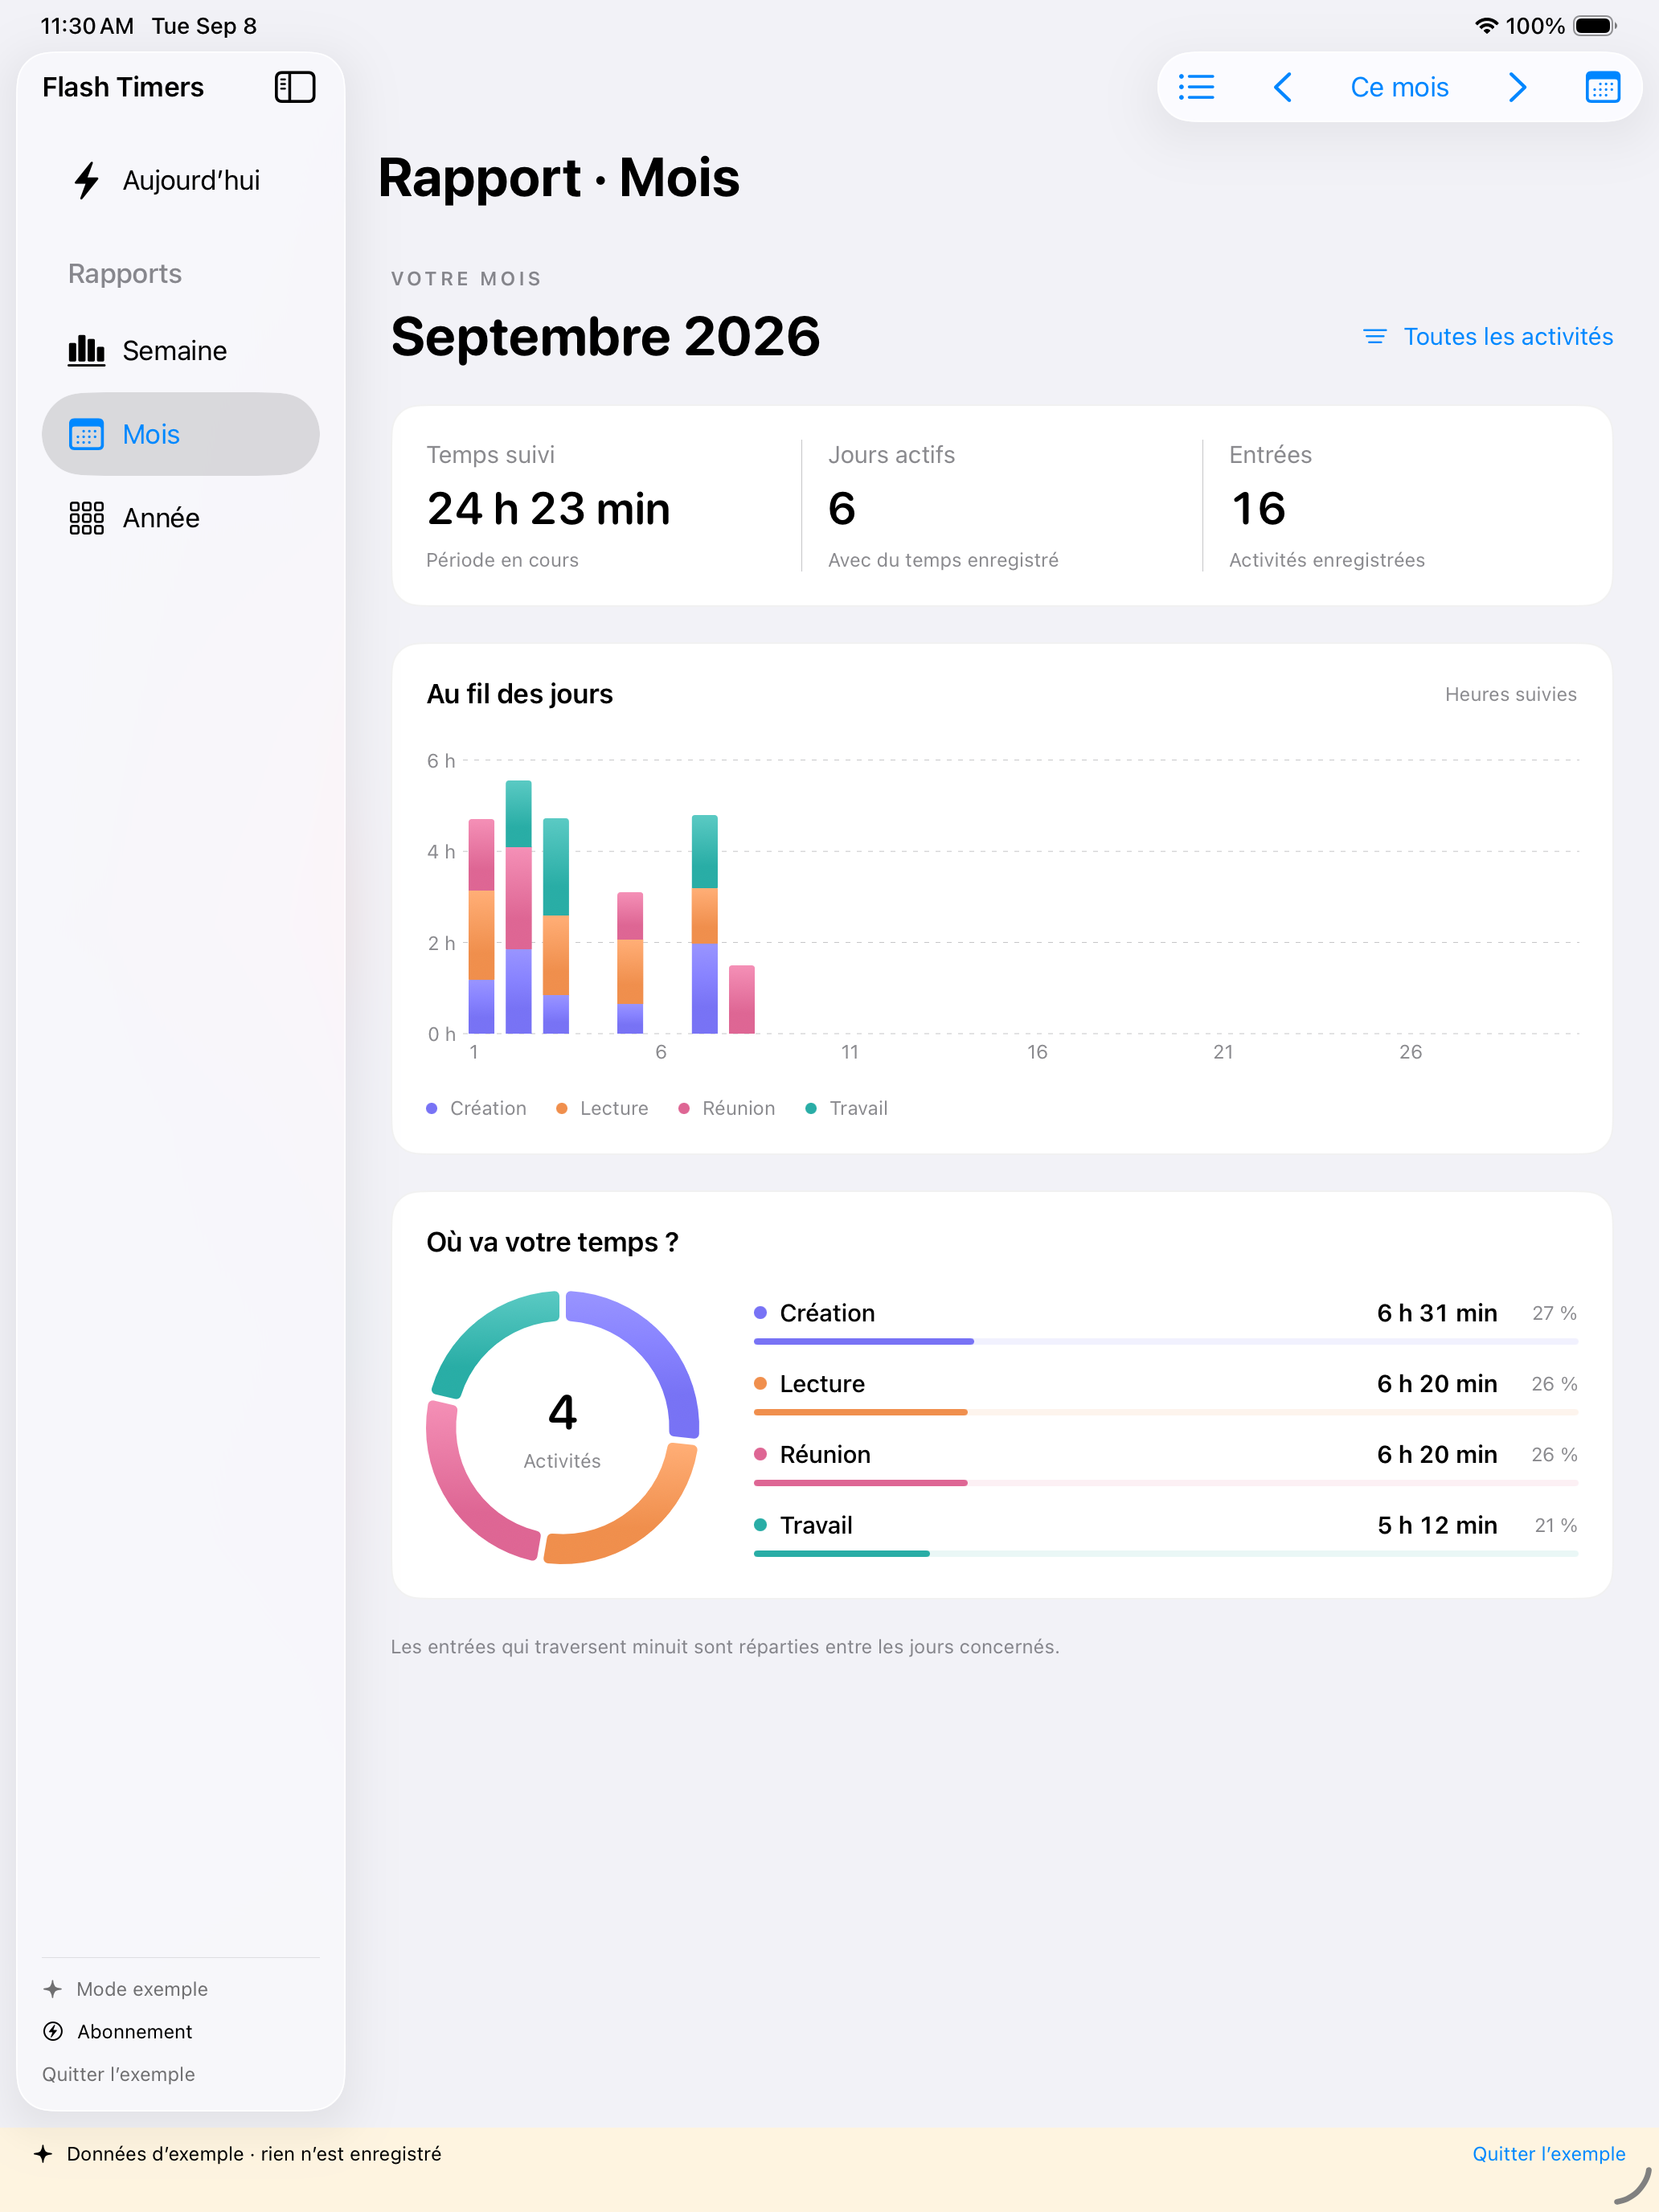Switch to the Semaine report
The width and height of the screenshot is (1659, 2212).
(181, 351)
